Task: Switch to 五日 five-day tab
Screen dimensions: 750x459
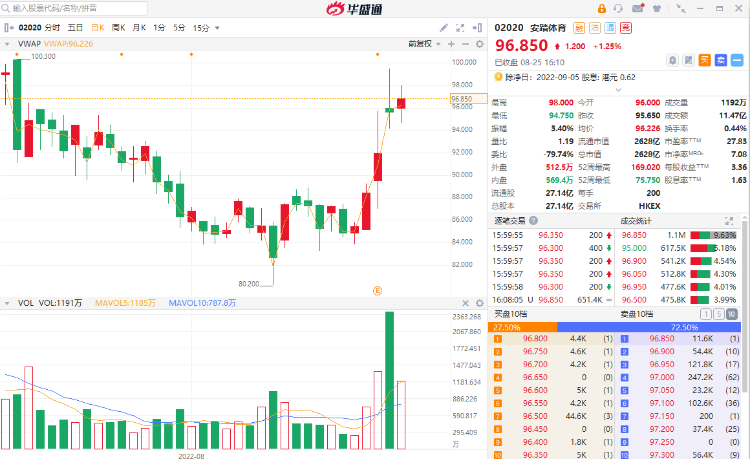Action: click(75, 28)
